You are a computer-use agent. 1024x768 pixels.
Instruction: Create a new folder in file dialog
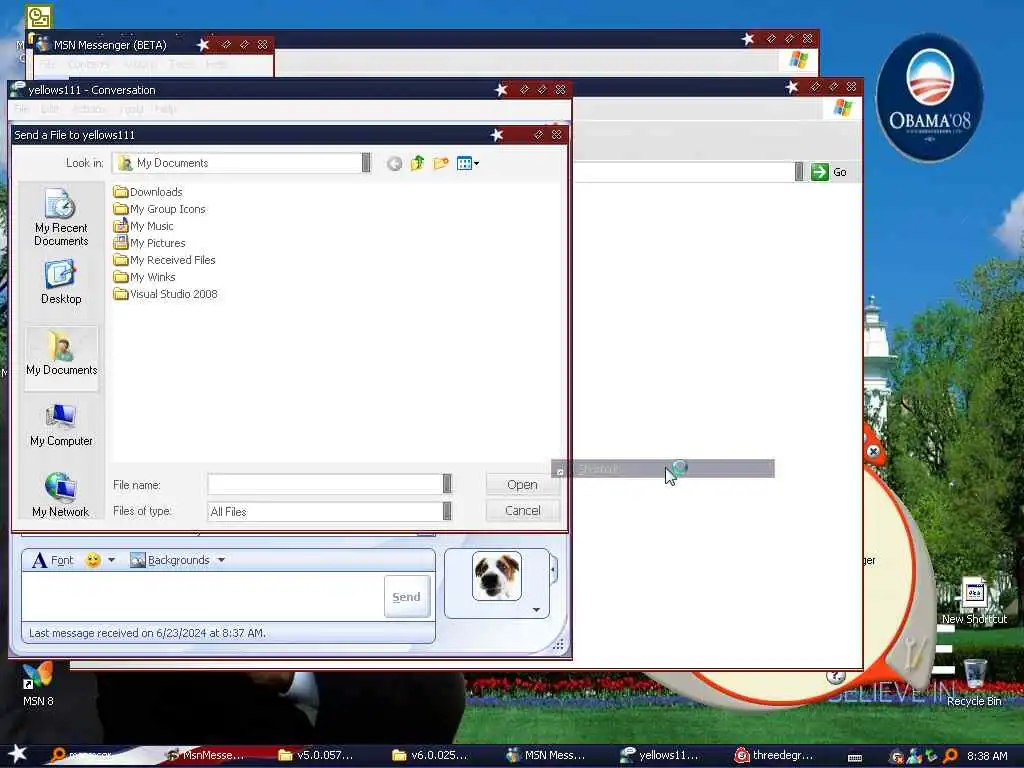441,163
